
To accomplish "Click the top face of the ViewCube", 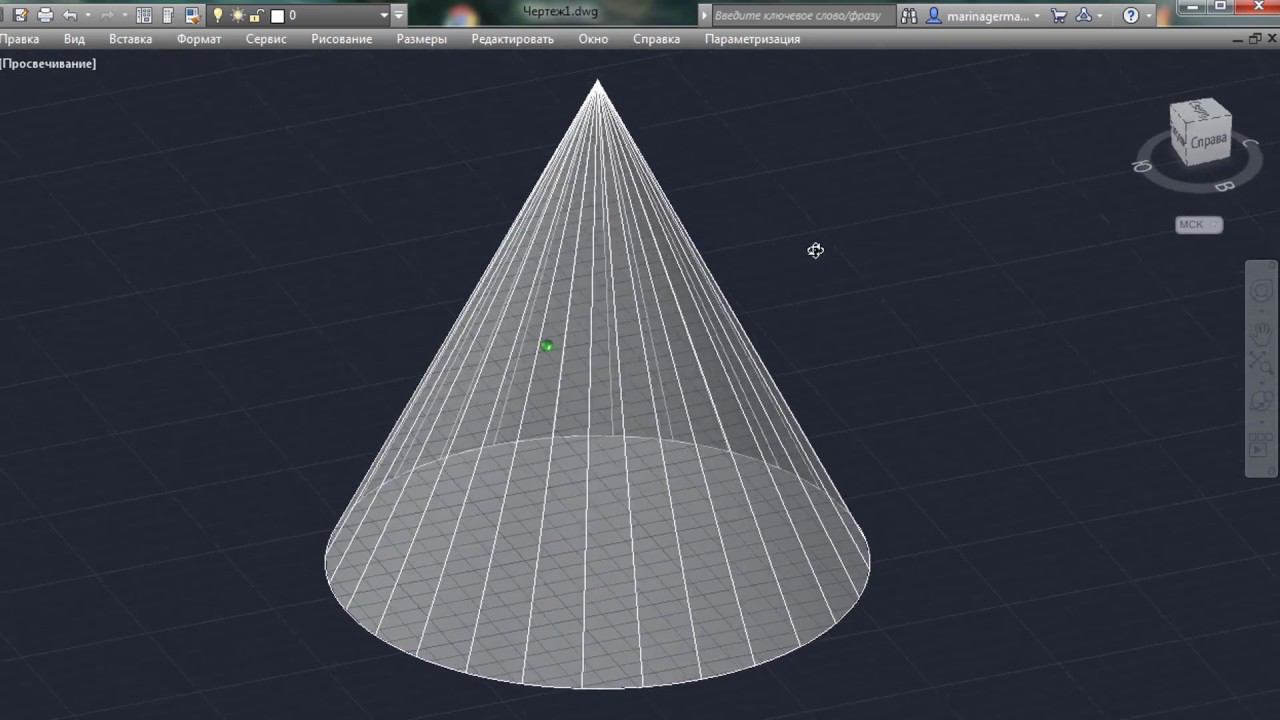I will 1198,110.
